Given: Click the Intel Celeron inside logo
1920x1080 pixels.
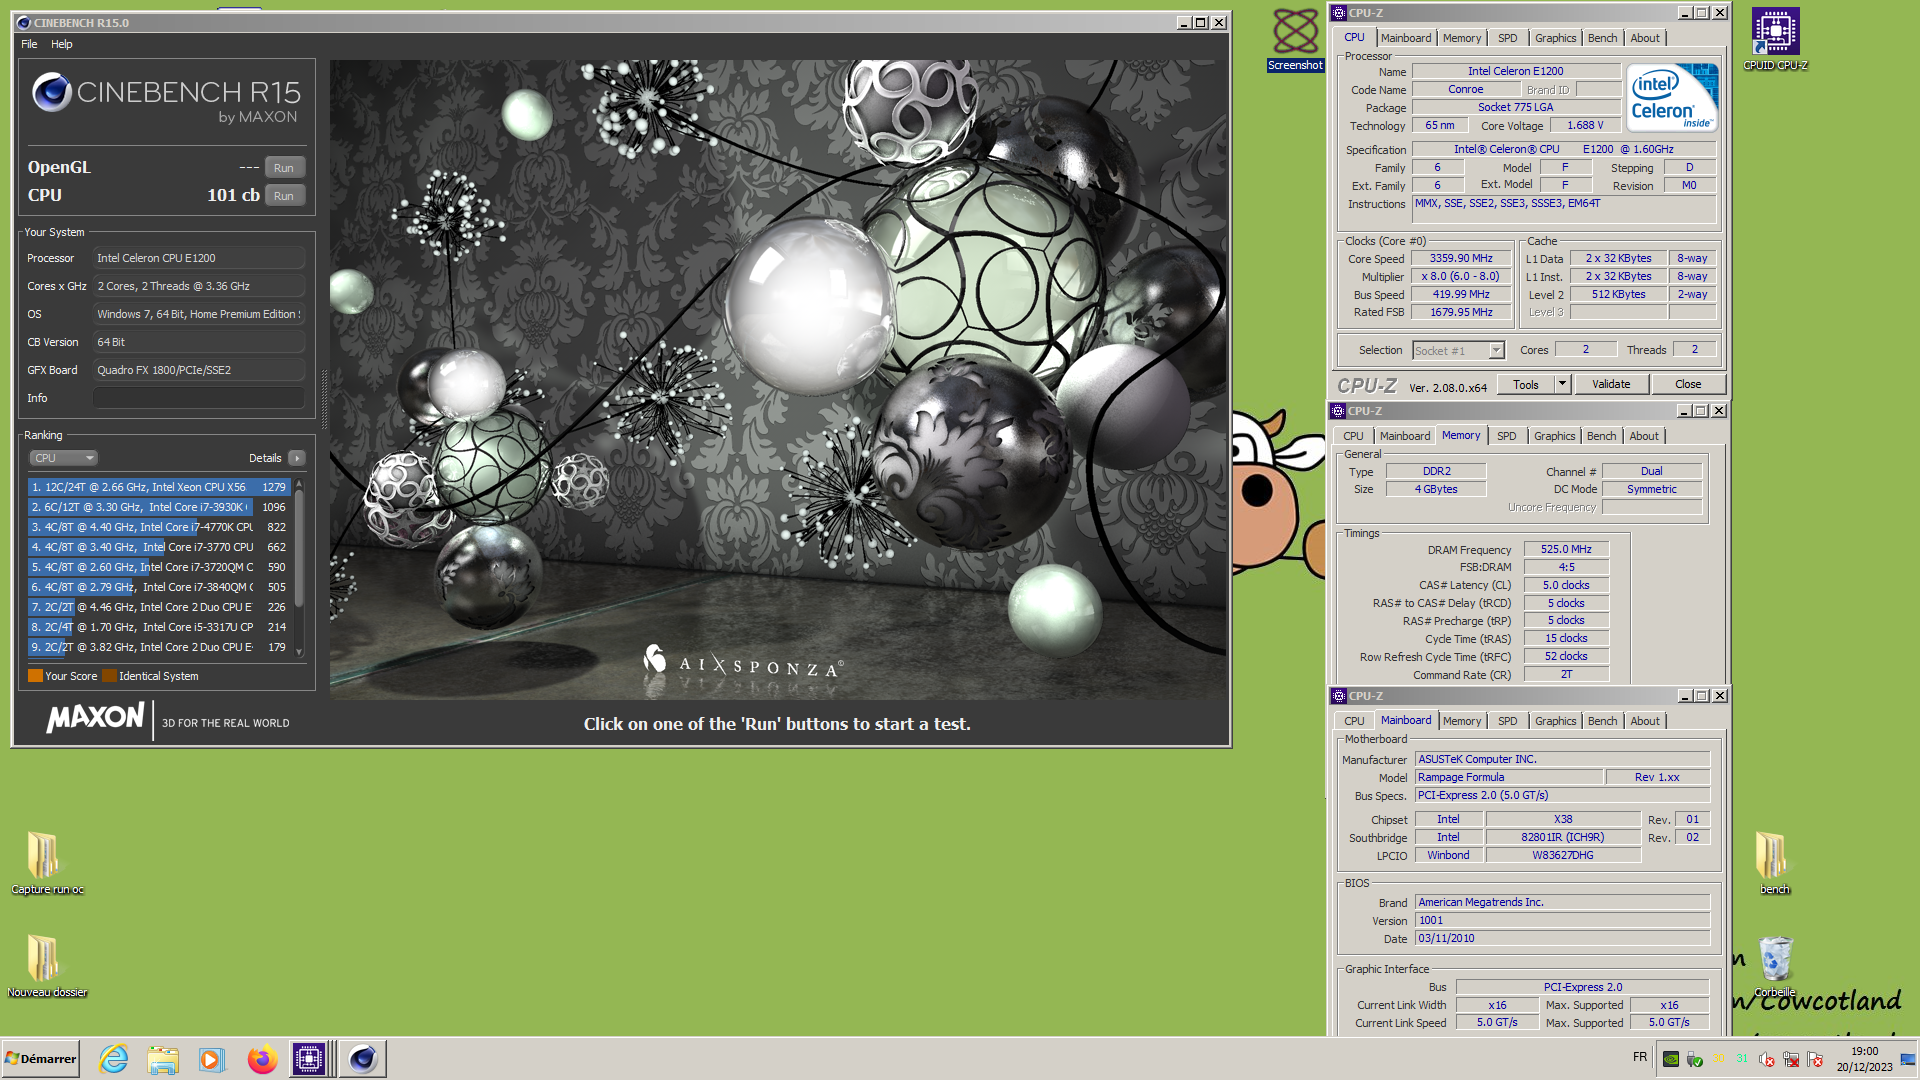Looking at the screenshot, I should point(1672,97).
